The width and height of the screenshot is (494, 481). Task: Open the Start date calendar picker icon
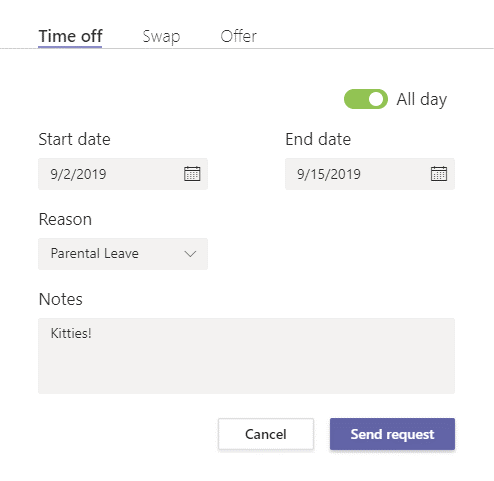point(192,174)
